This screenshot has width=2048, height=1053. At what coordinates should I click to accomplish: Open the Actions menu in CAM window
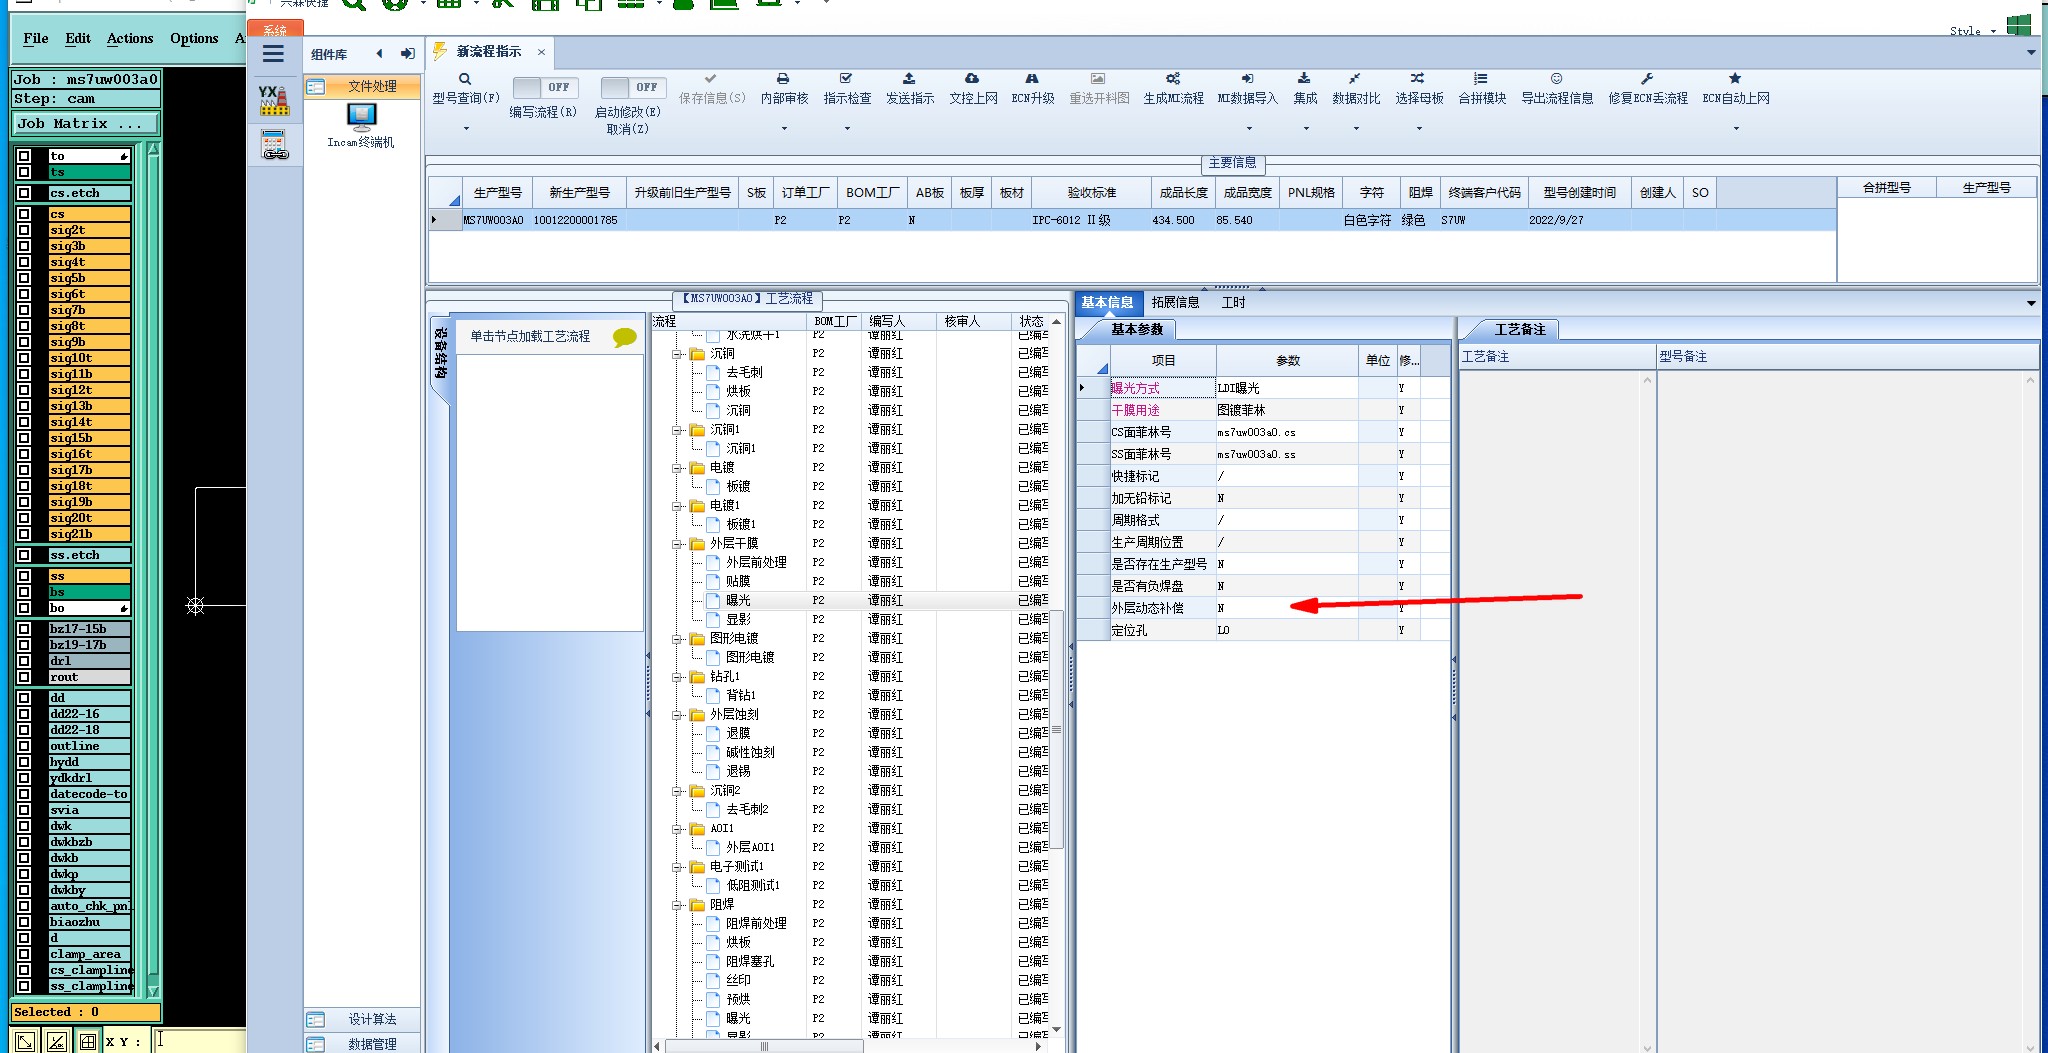coord(130,39)
